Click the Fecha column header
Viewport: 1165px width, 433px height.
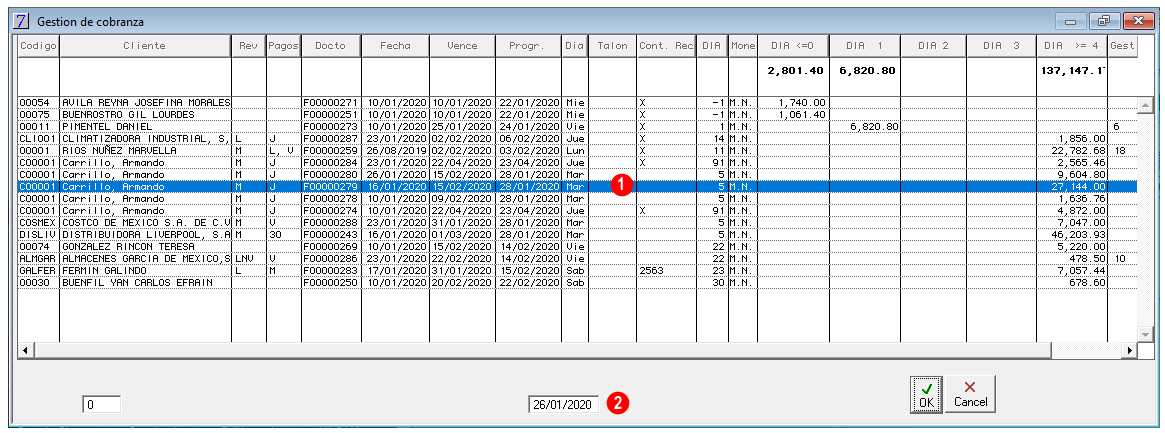click(395, 45)
